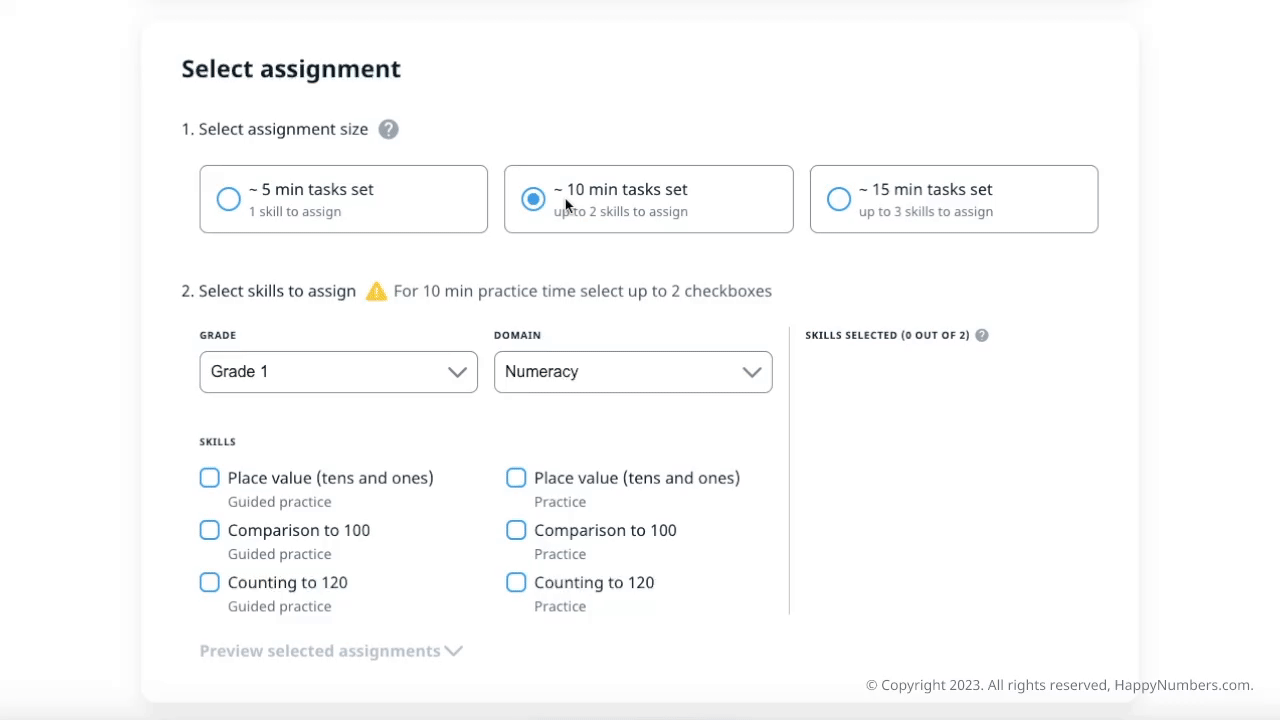This screenshot has width=1280, height=720.
Task: Click the Grade dropdown chevron arrow
Action: coord(457,372)
